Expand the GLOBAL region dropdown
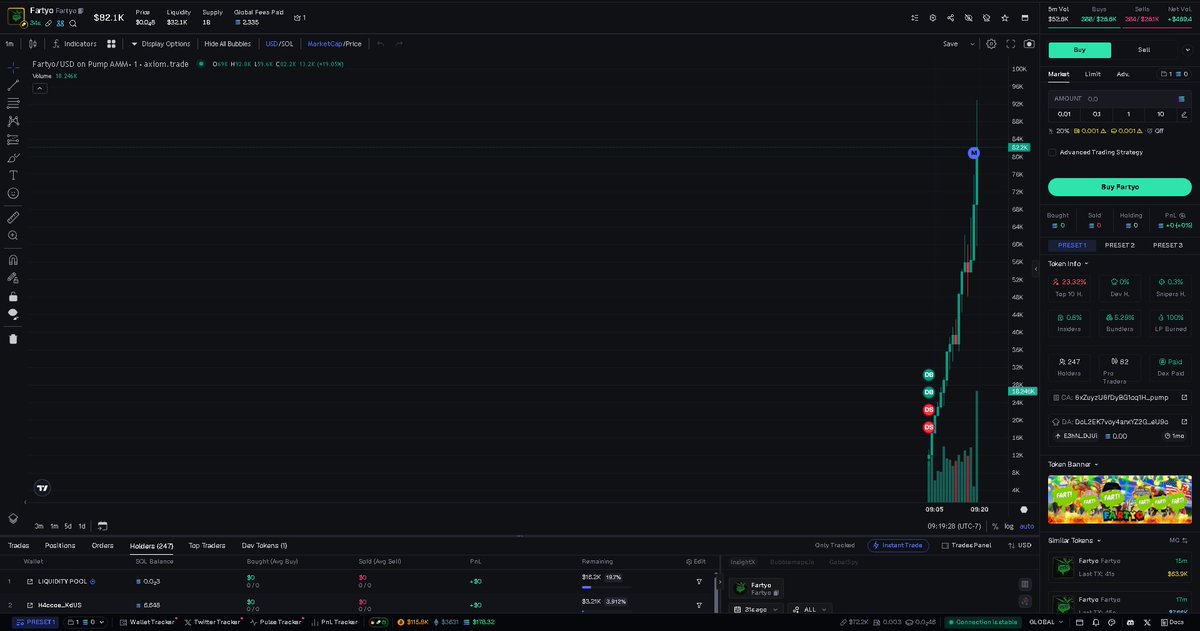The image size is (1200, 631). [x=1047, y=622]
